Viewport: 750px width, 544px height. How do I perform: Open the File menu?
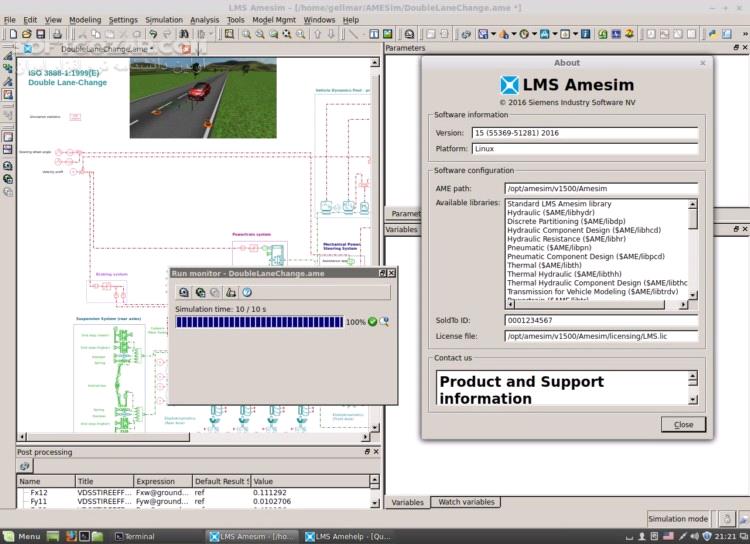click(x=10, y=20)
